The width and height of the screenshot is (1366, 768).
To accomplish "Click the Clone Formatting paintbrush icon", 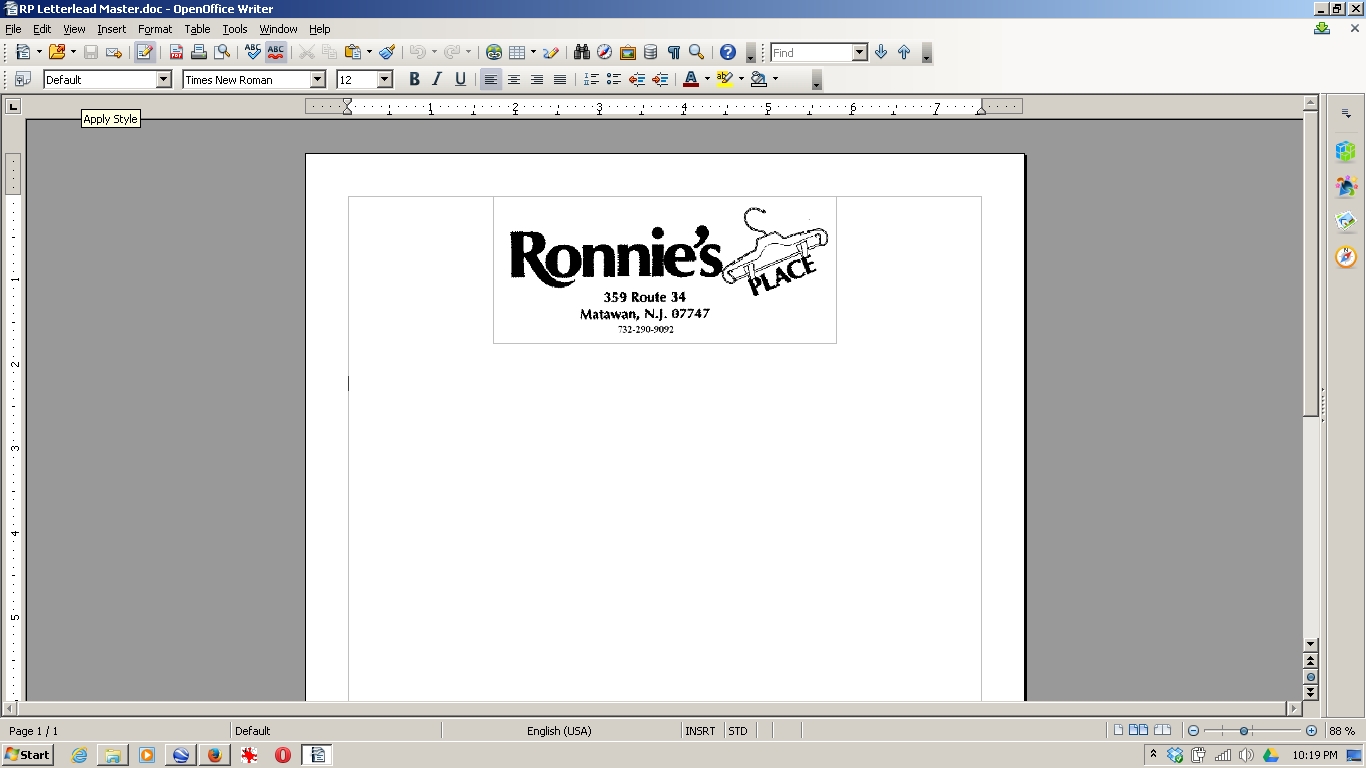I will pyautogui.click(x=387, y=53).
